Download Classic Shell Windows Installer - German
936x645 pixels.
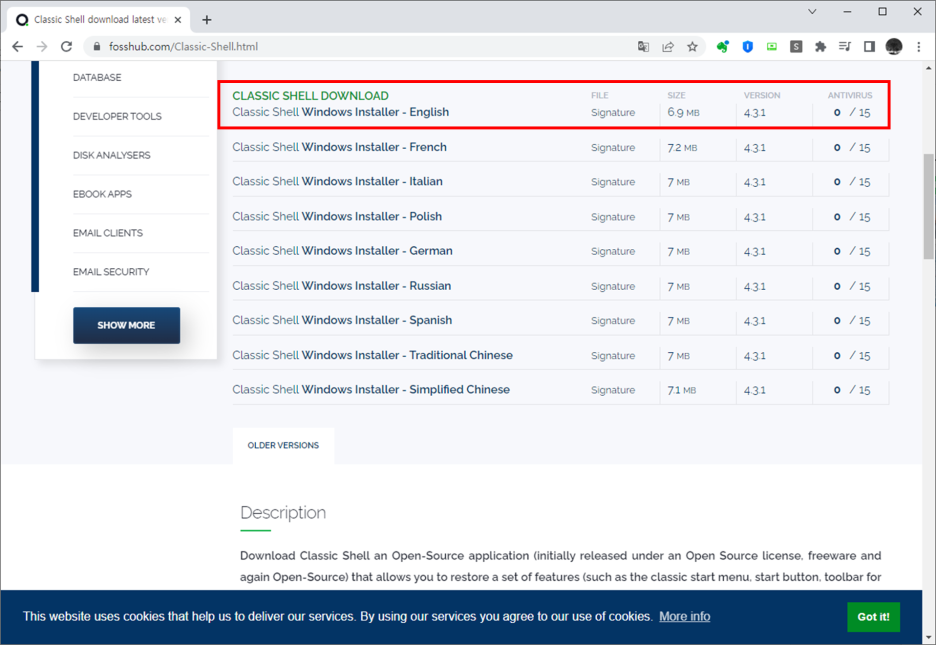point(342,251)
